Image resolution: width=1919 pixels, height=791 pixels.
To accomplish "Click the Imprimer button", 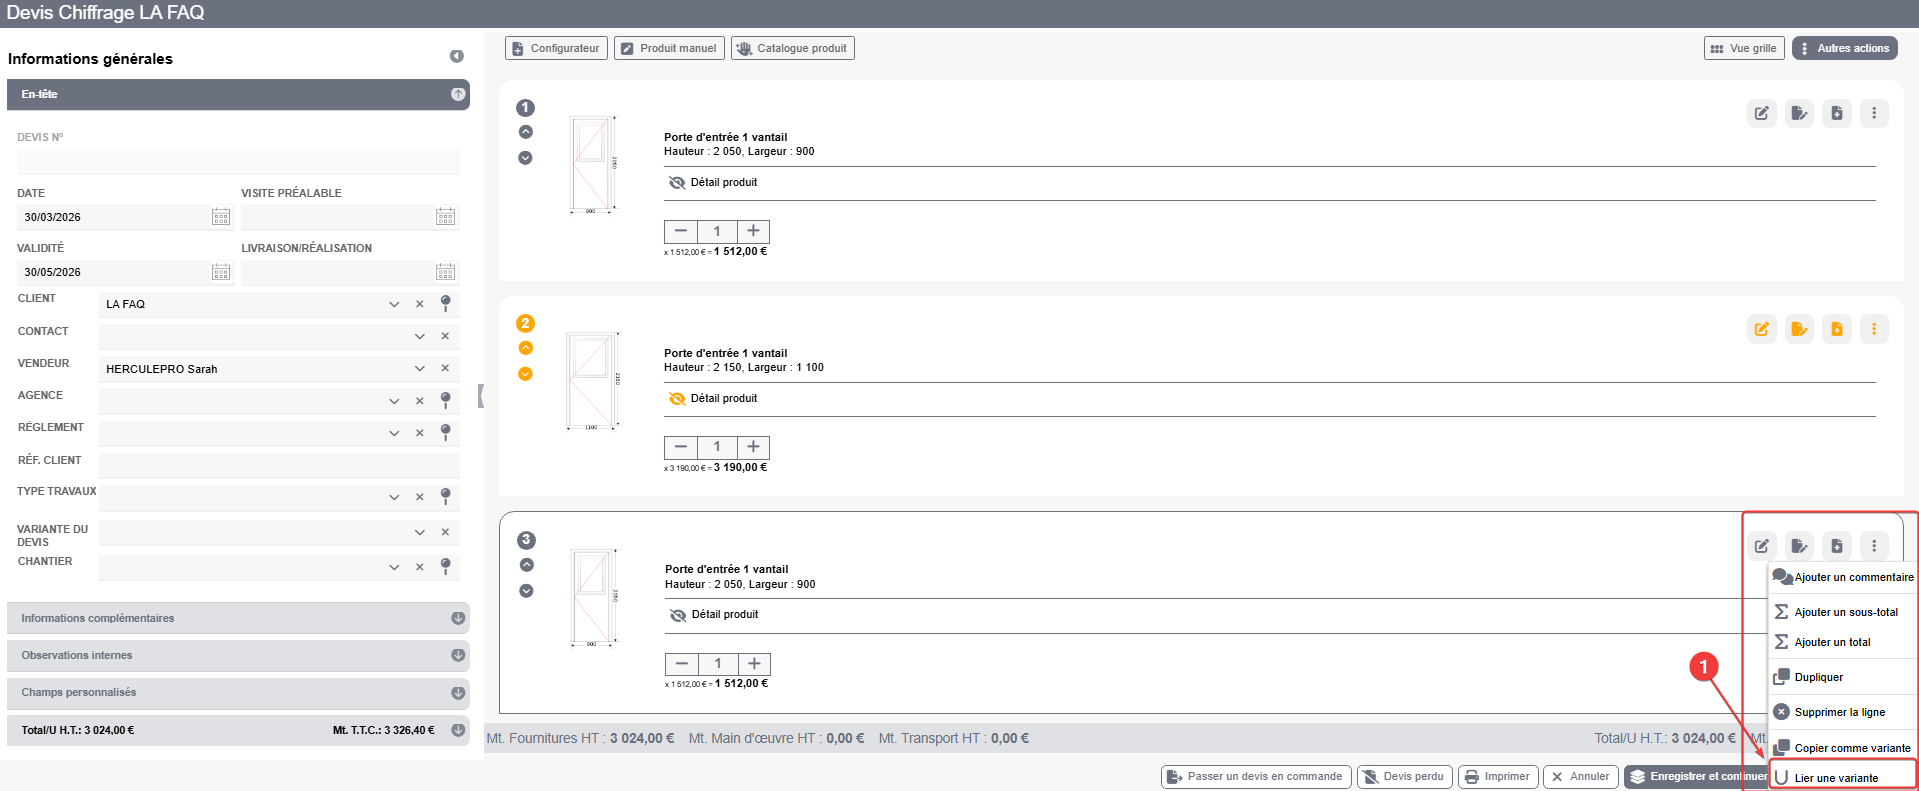I will (1498, 776).
